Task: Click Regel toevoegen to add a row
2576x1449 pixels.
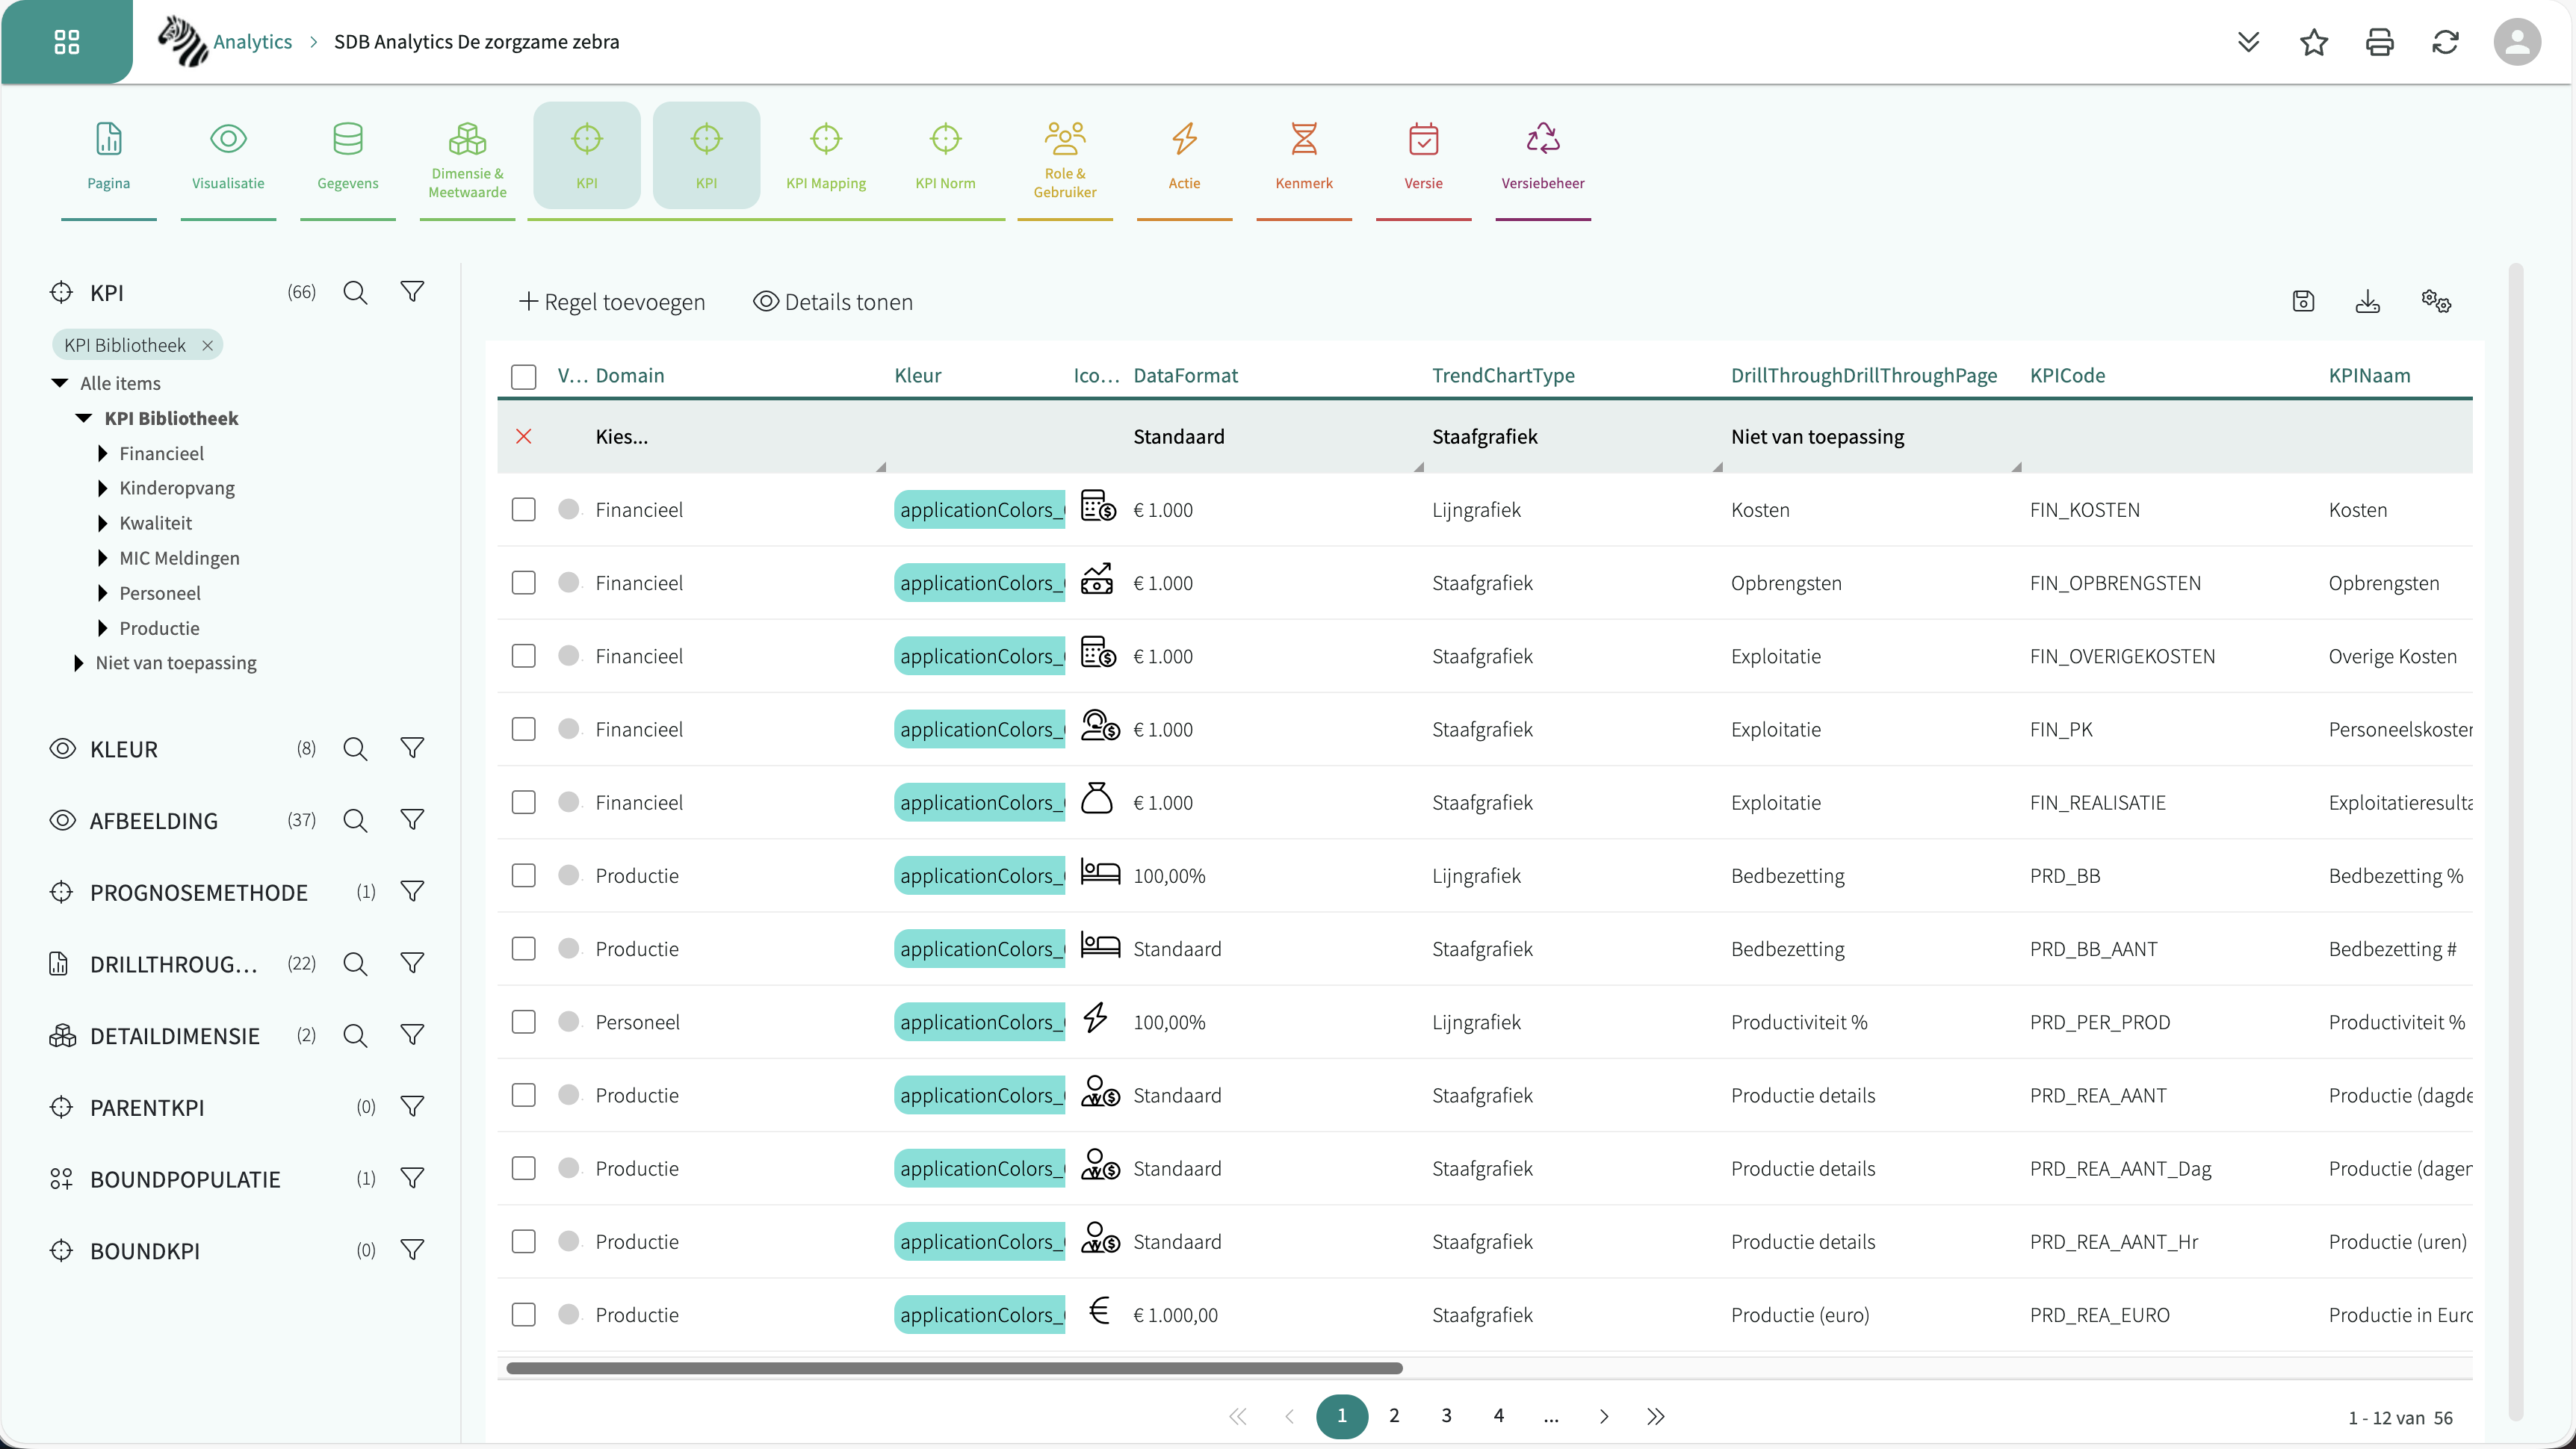Action: (x=612, y=302)
